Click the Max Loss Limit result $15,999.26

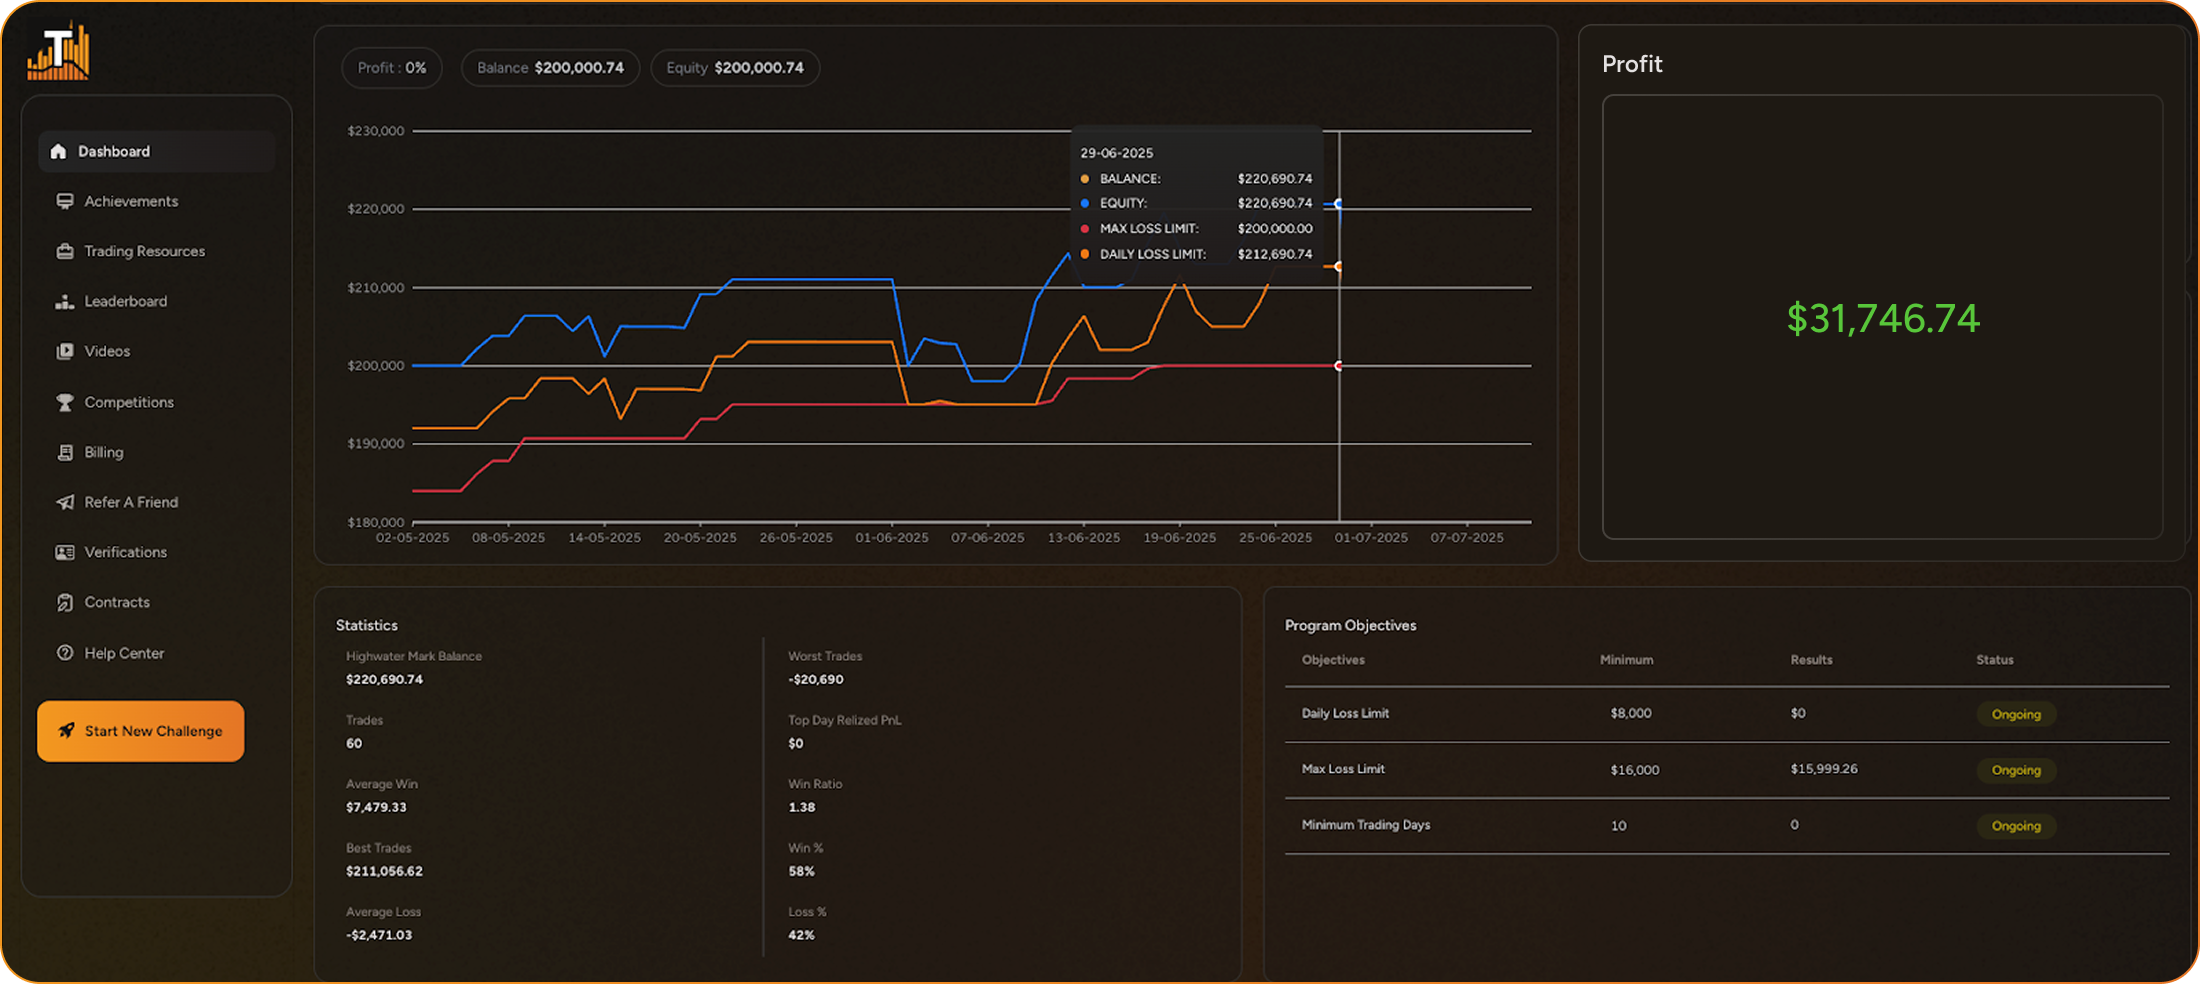click(x=1824, y=769)
